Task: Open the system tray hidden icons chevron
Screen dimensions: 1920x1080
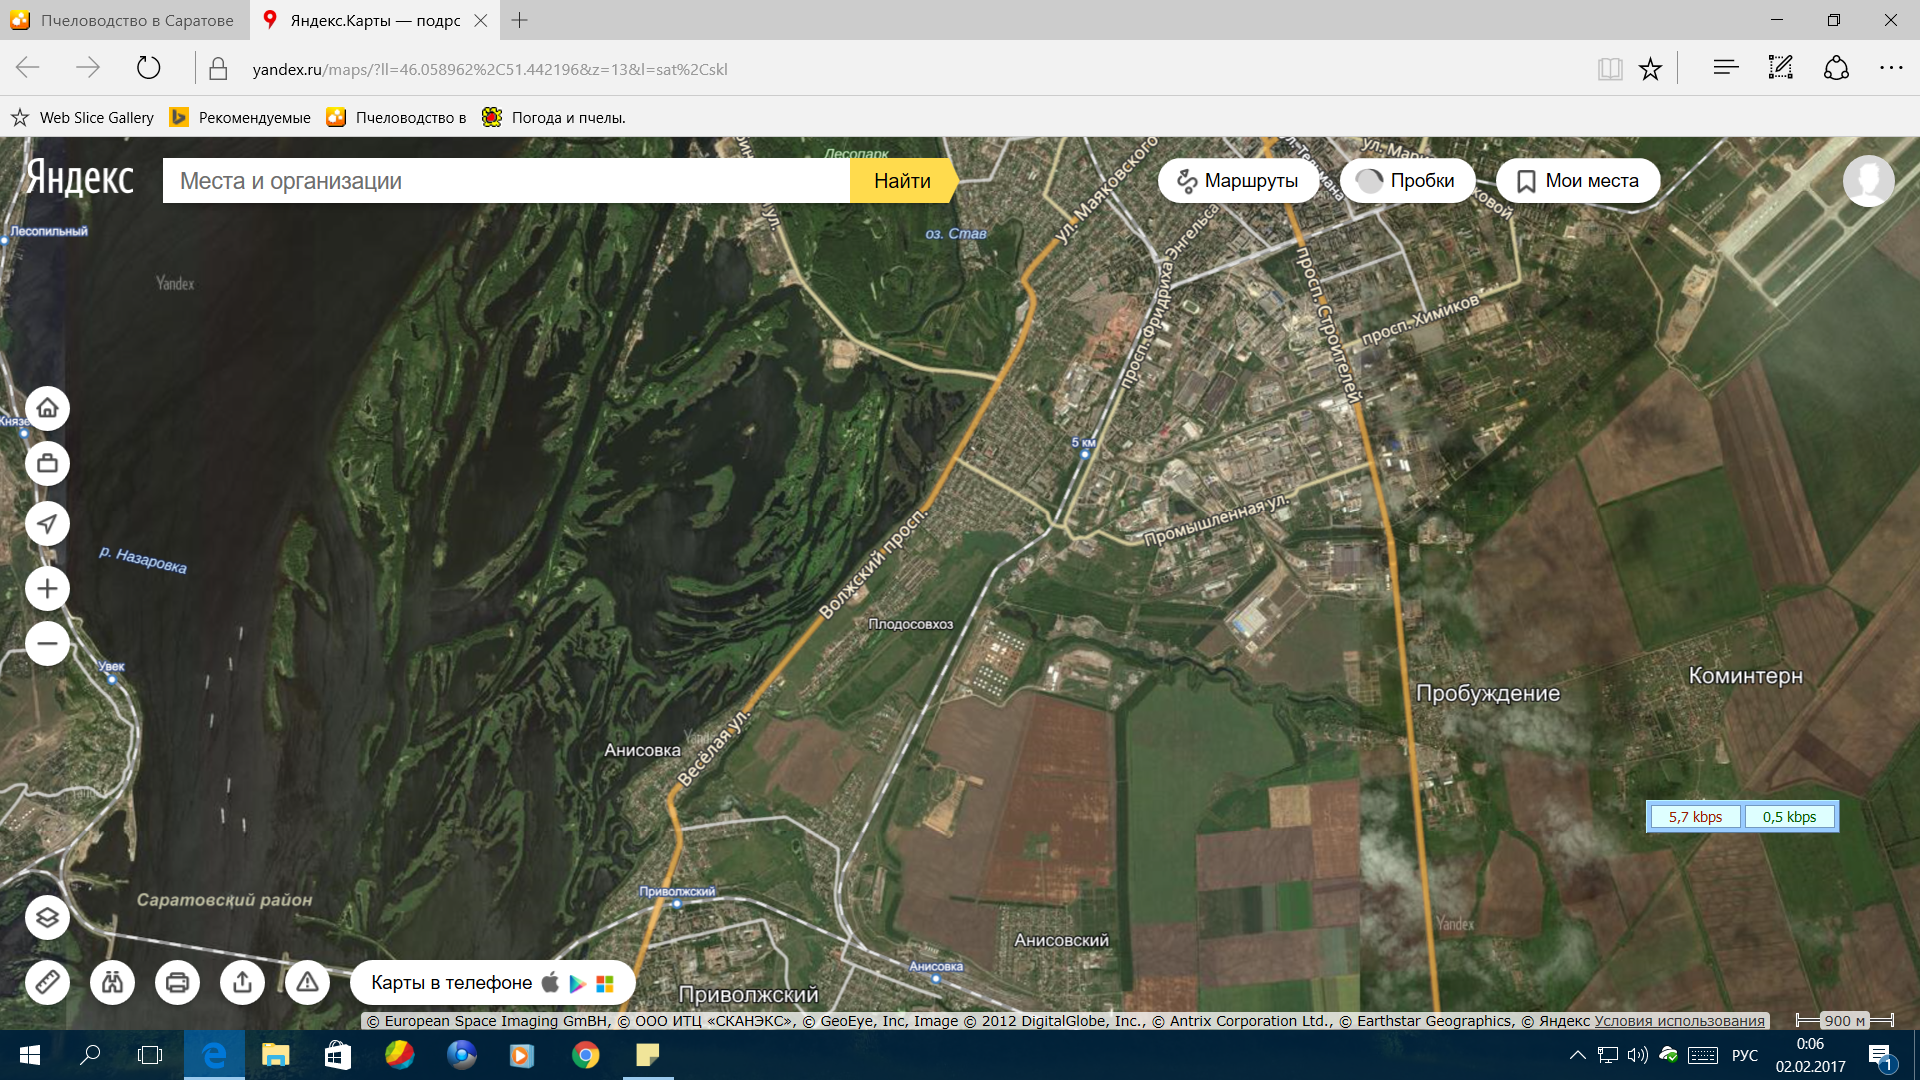Action: [1577, 1055]
